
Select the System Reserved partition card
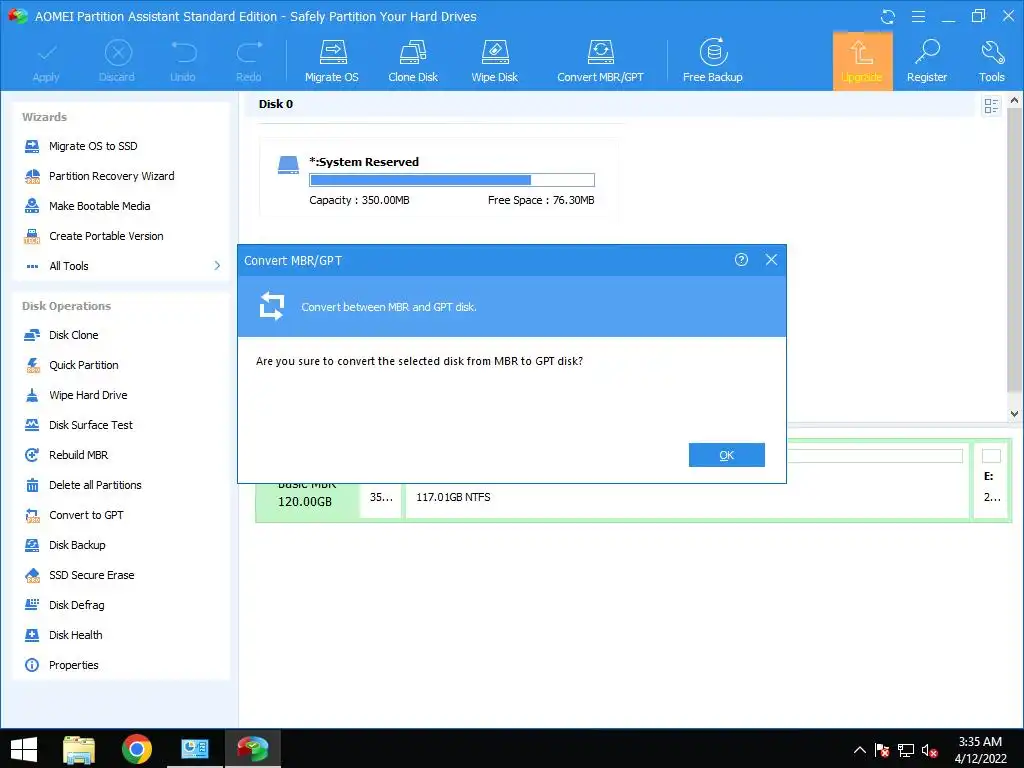[x=438, y=180]
